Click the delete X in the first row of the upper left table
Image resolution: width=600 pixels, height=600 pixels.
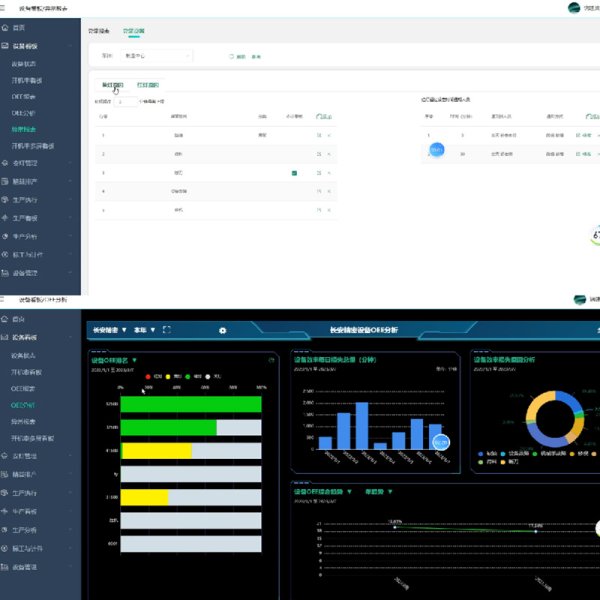point(329,135)
